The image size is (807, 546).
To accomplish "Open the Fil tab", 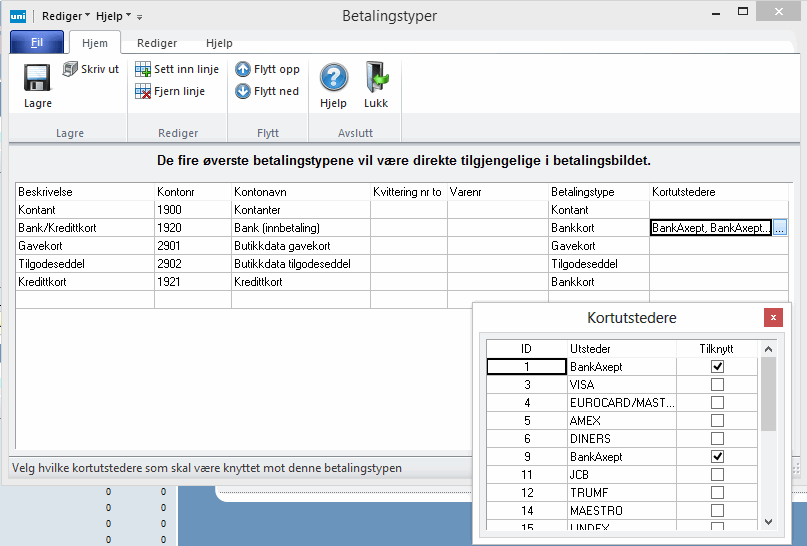I will click(37, 43).
